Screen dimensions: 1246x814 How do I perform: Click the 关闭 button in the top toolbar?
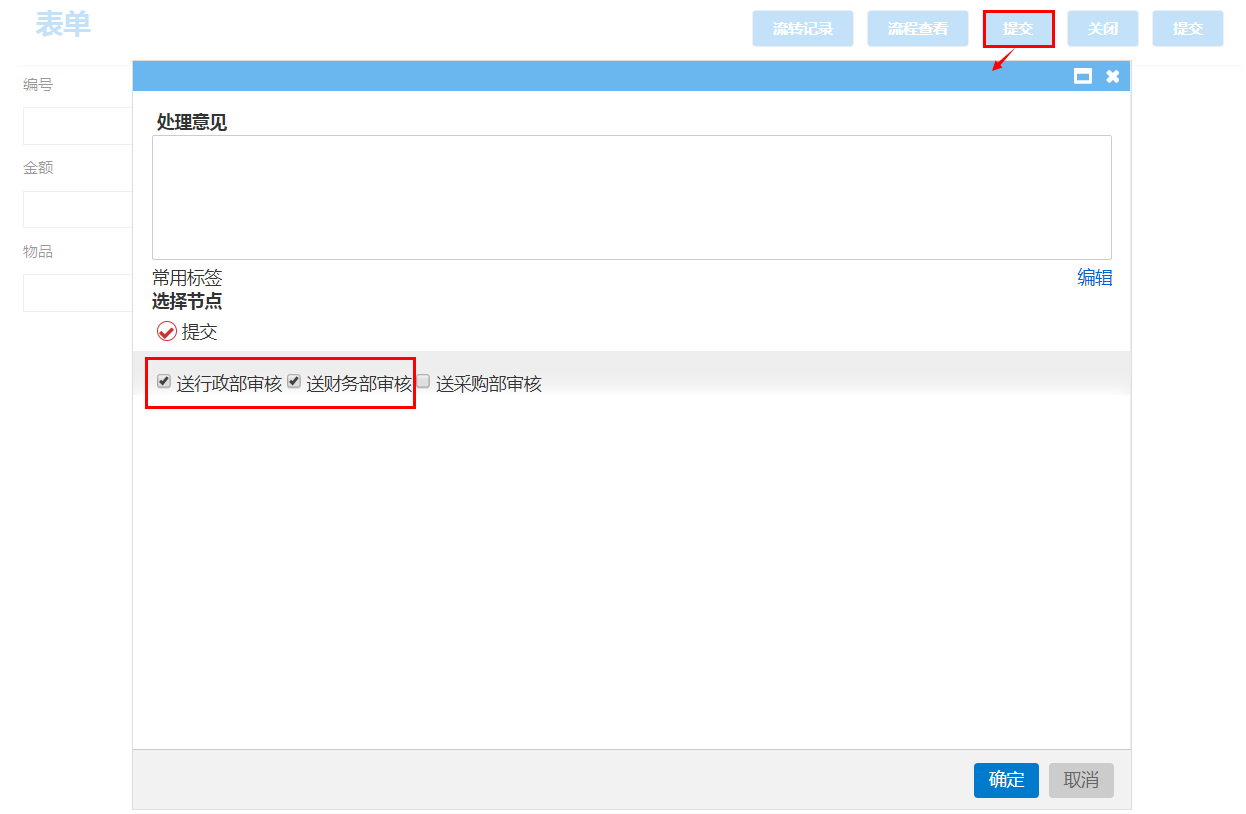tap(1102, 29)
